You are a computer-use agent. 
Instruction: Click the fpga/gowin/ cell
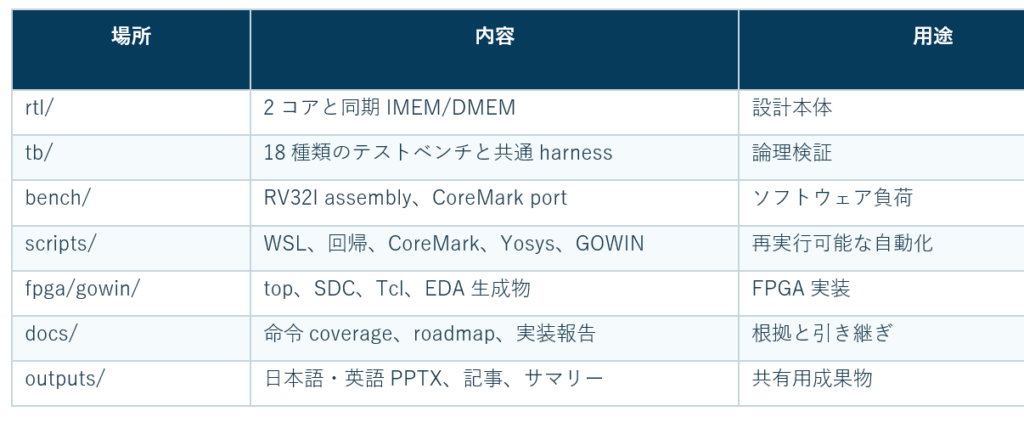coord(131,293)
